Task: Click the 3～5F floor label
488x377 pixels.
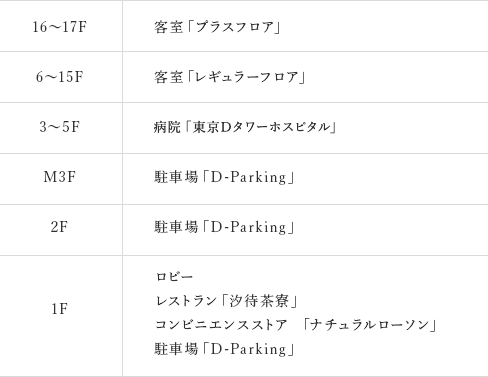Action: click(x=59, y=127)
